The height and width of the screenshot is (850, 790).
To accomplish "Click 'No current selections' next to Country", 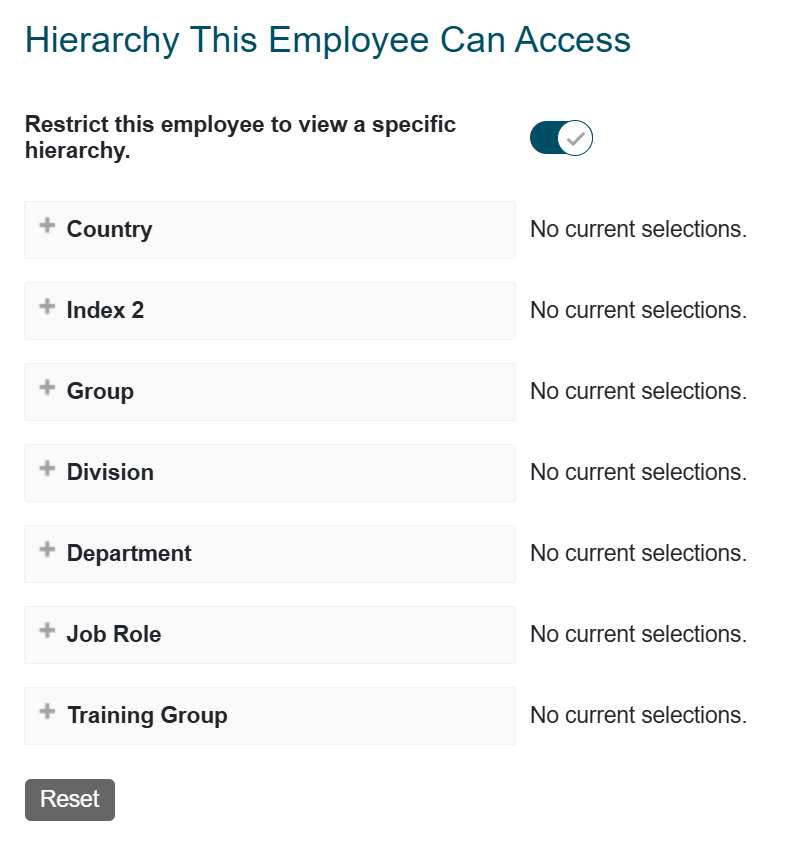I will pyautogui.click(x=638, y=229).
